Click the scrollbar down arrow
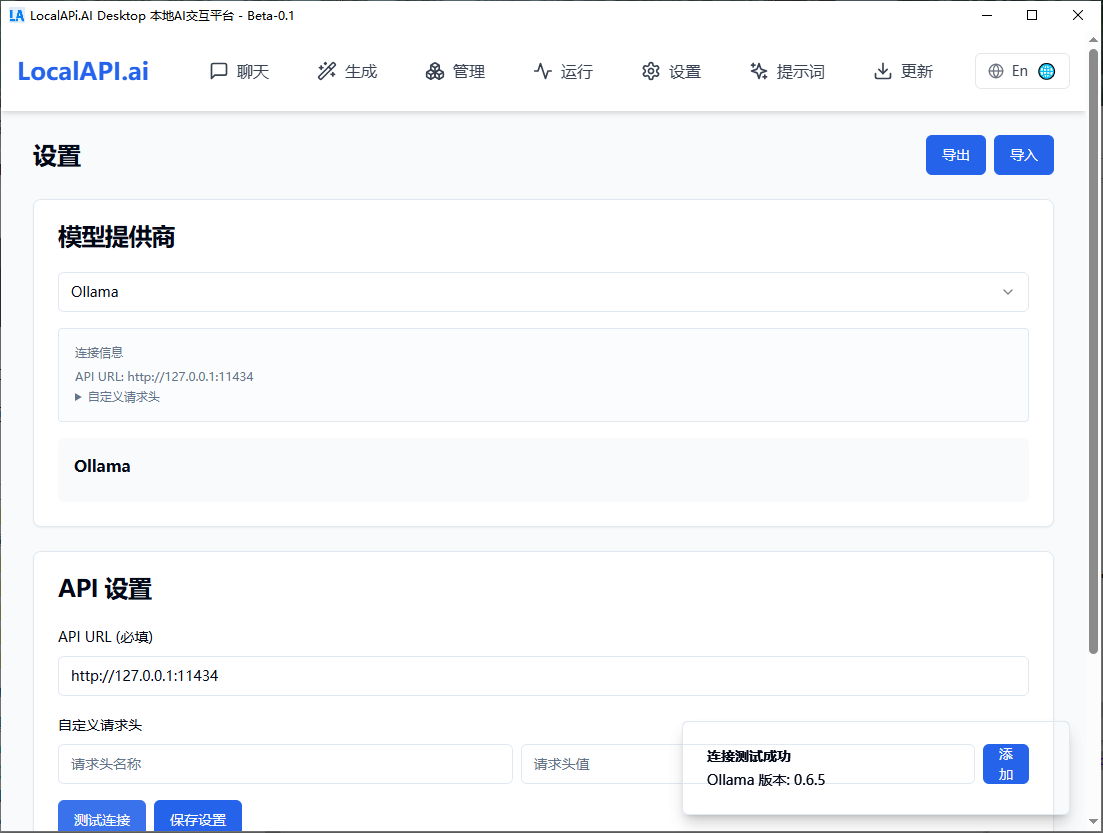 tap(1093, 822)
